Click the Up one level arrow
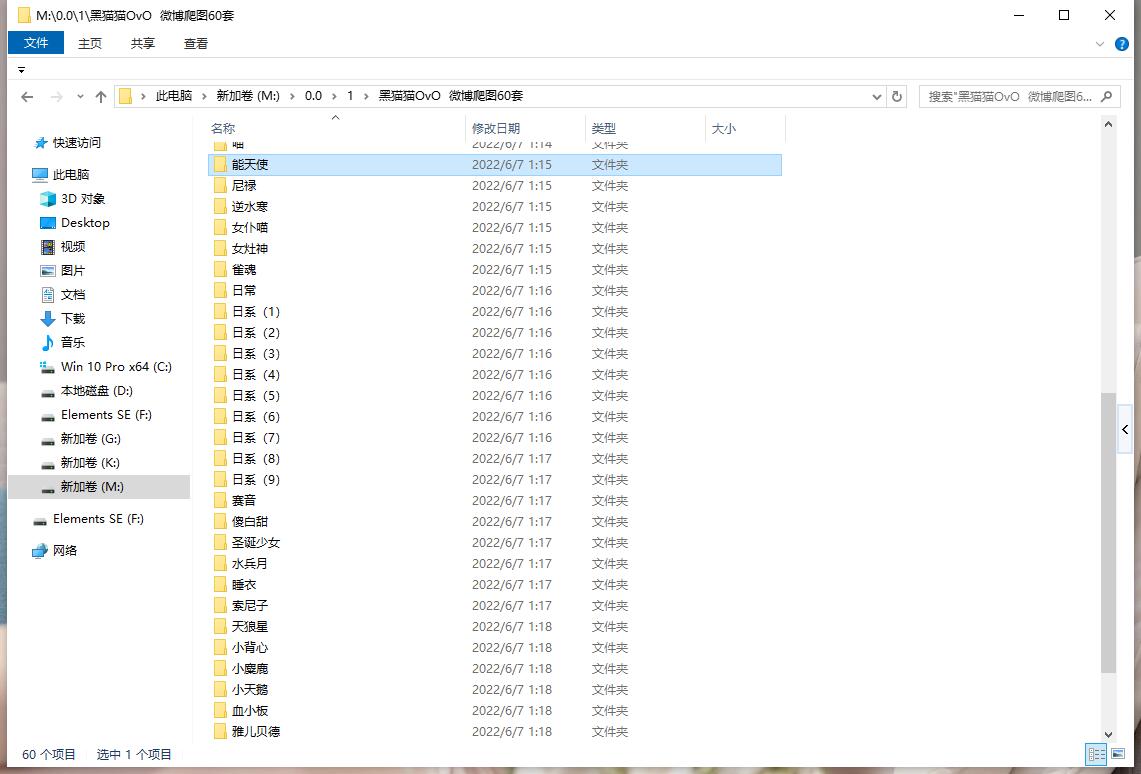 (100, 97)
